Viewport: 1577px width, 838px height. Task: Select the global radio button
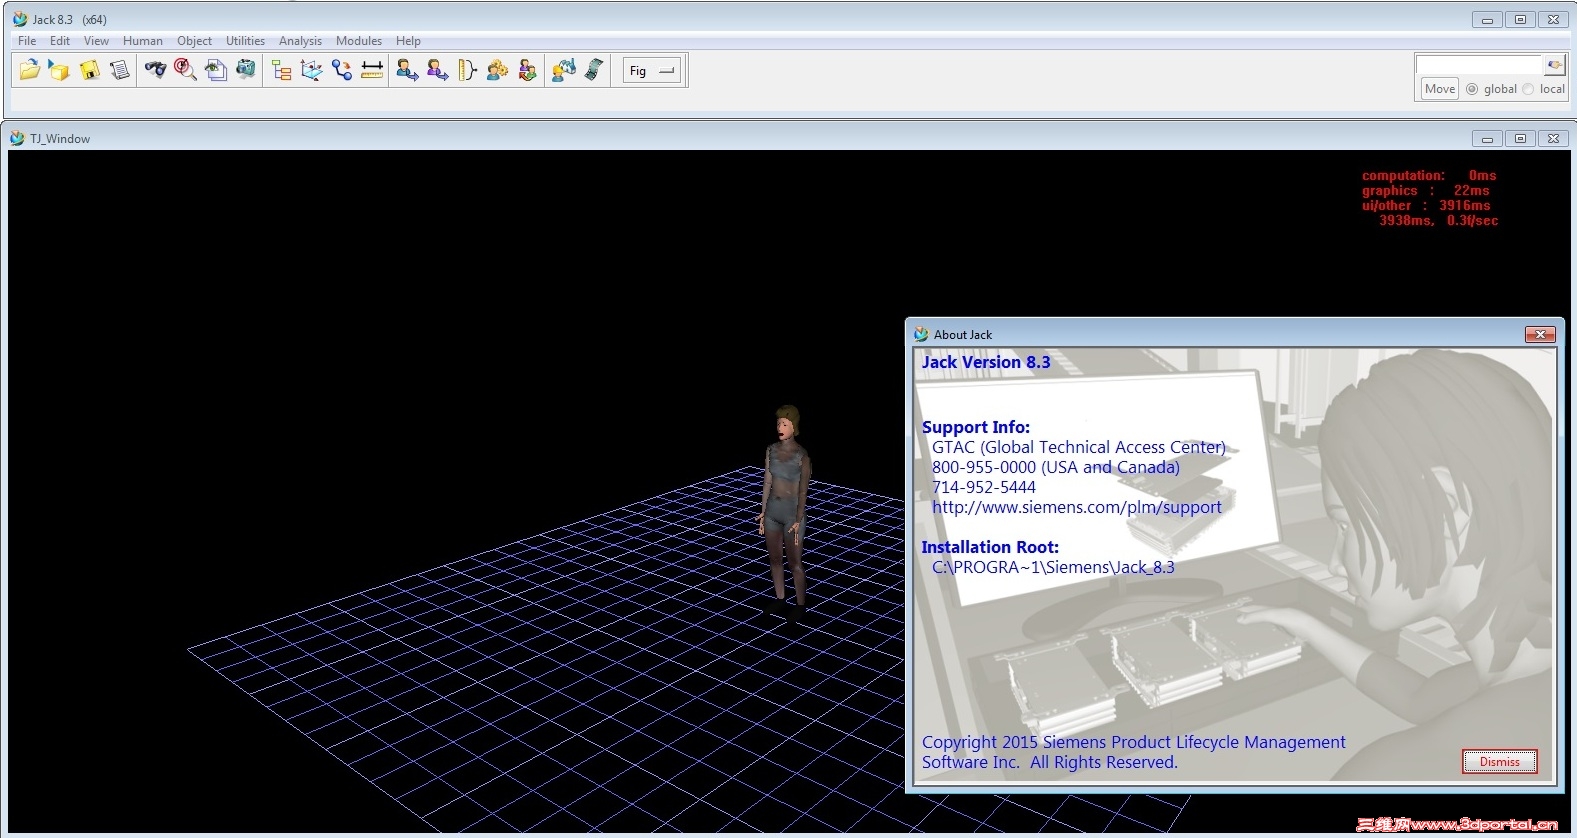1472,89
